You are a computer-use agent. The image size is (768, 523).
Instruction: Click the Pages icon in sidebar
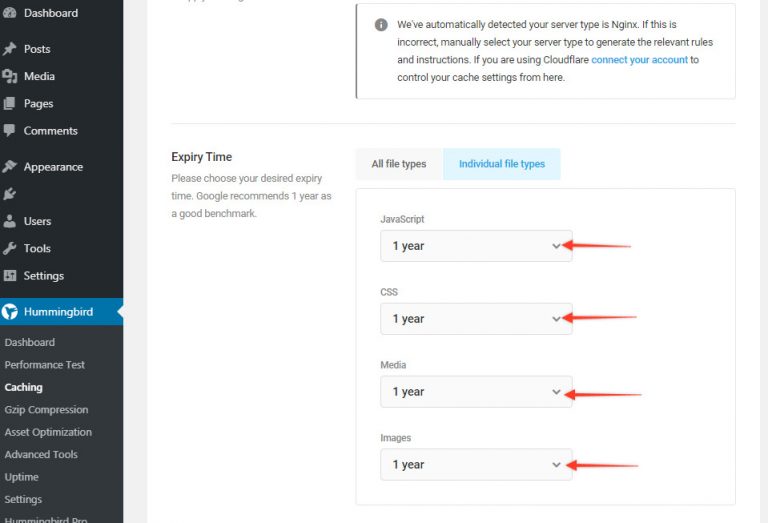click(9, 104)
